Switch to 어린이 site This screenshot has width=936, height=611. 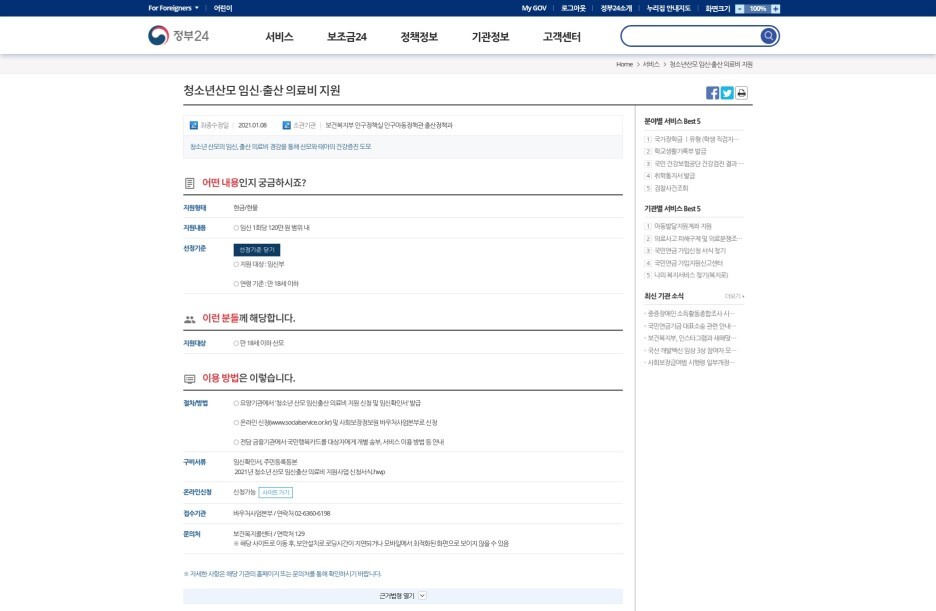tap(223, 8)
